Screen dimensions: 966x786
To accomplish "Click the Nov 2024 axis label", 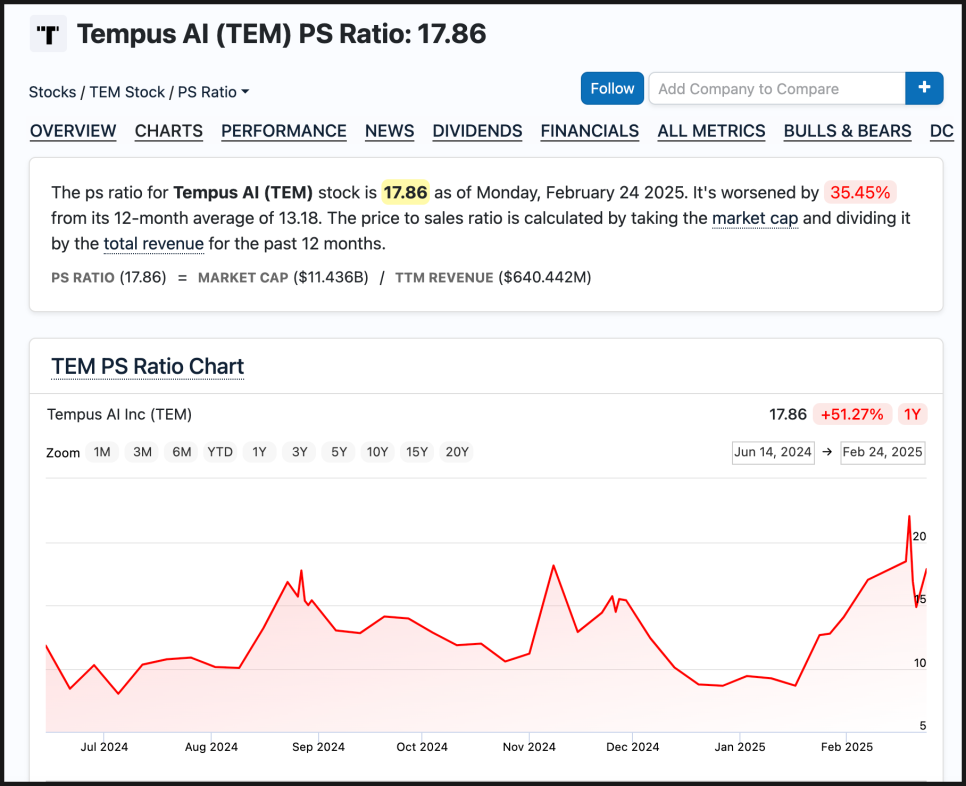I will [529, 747].
